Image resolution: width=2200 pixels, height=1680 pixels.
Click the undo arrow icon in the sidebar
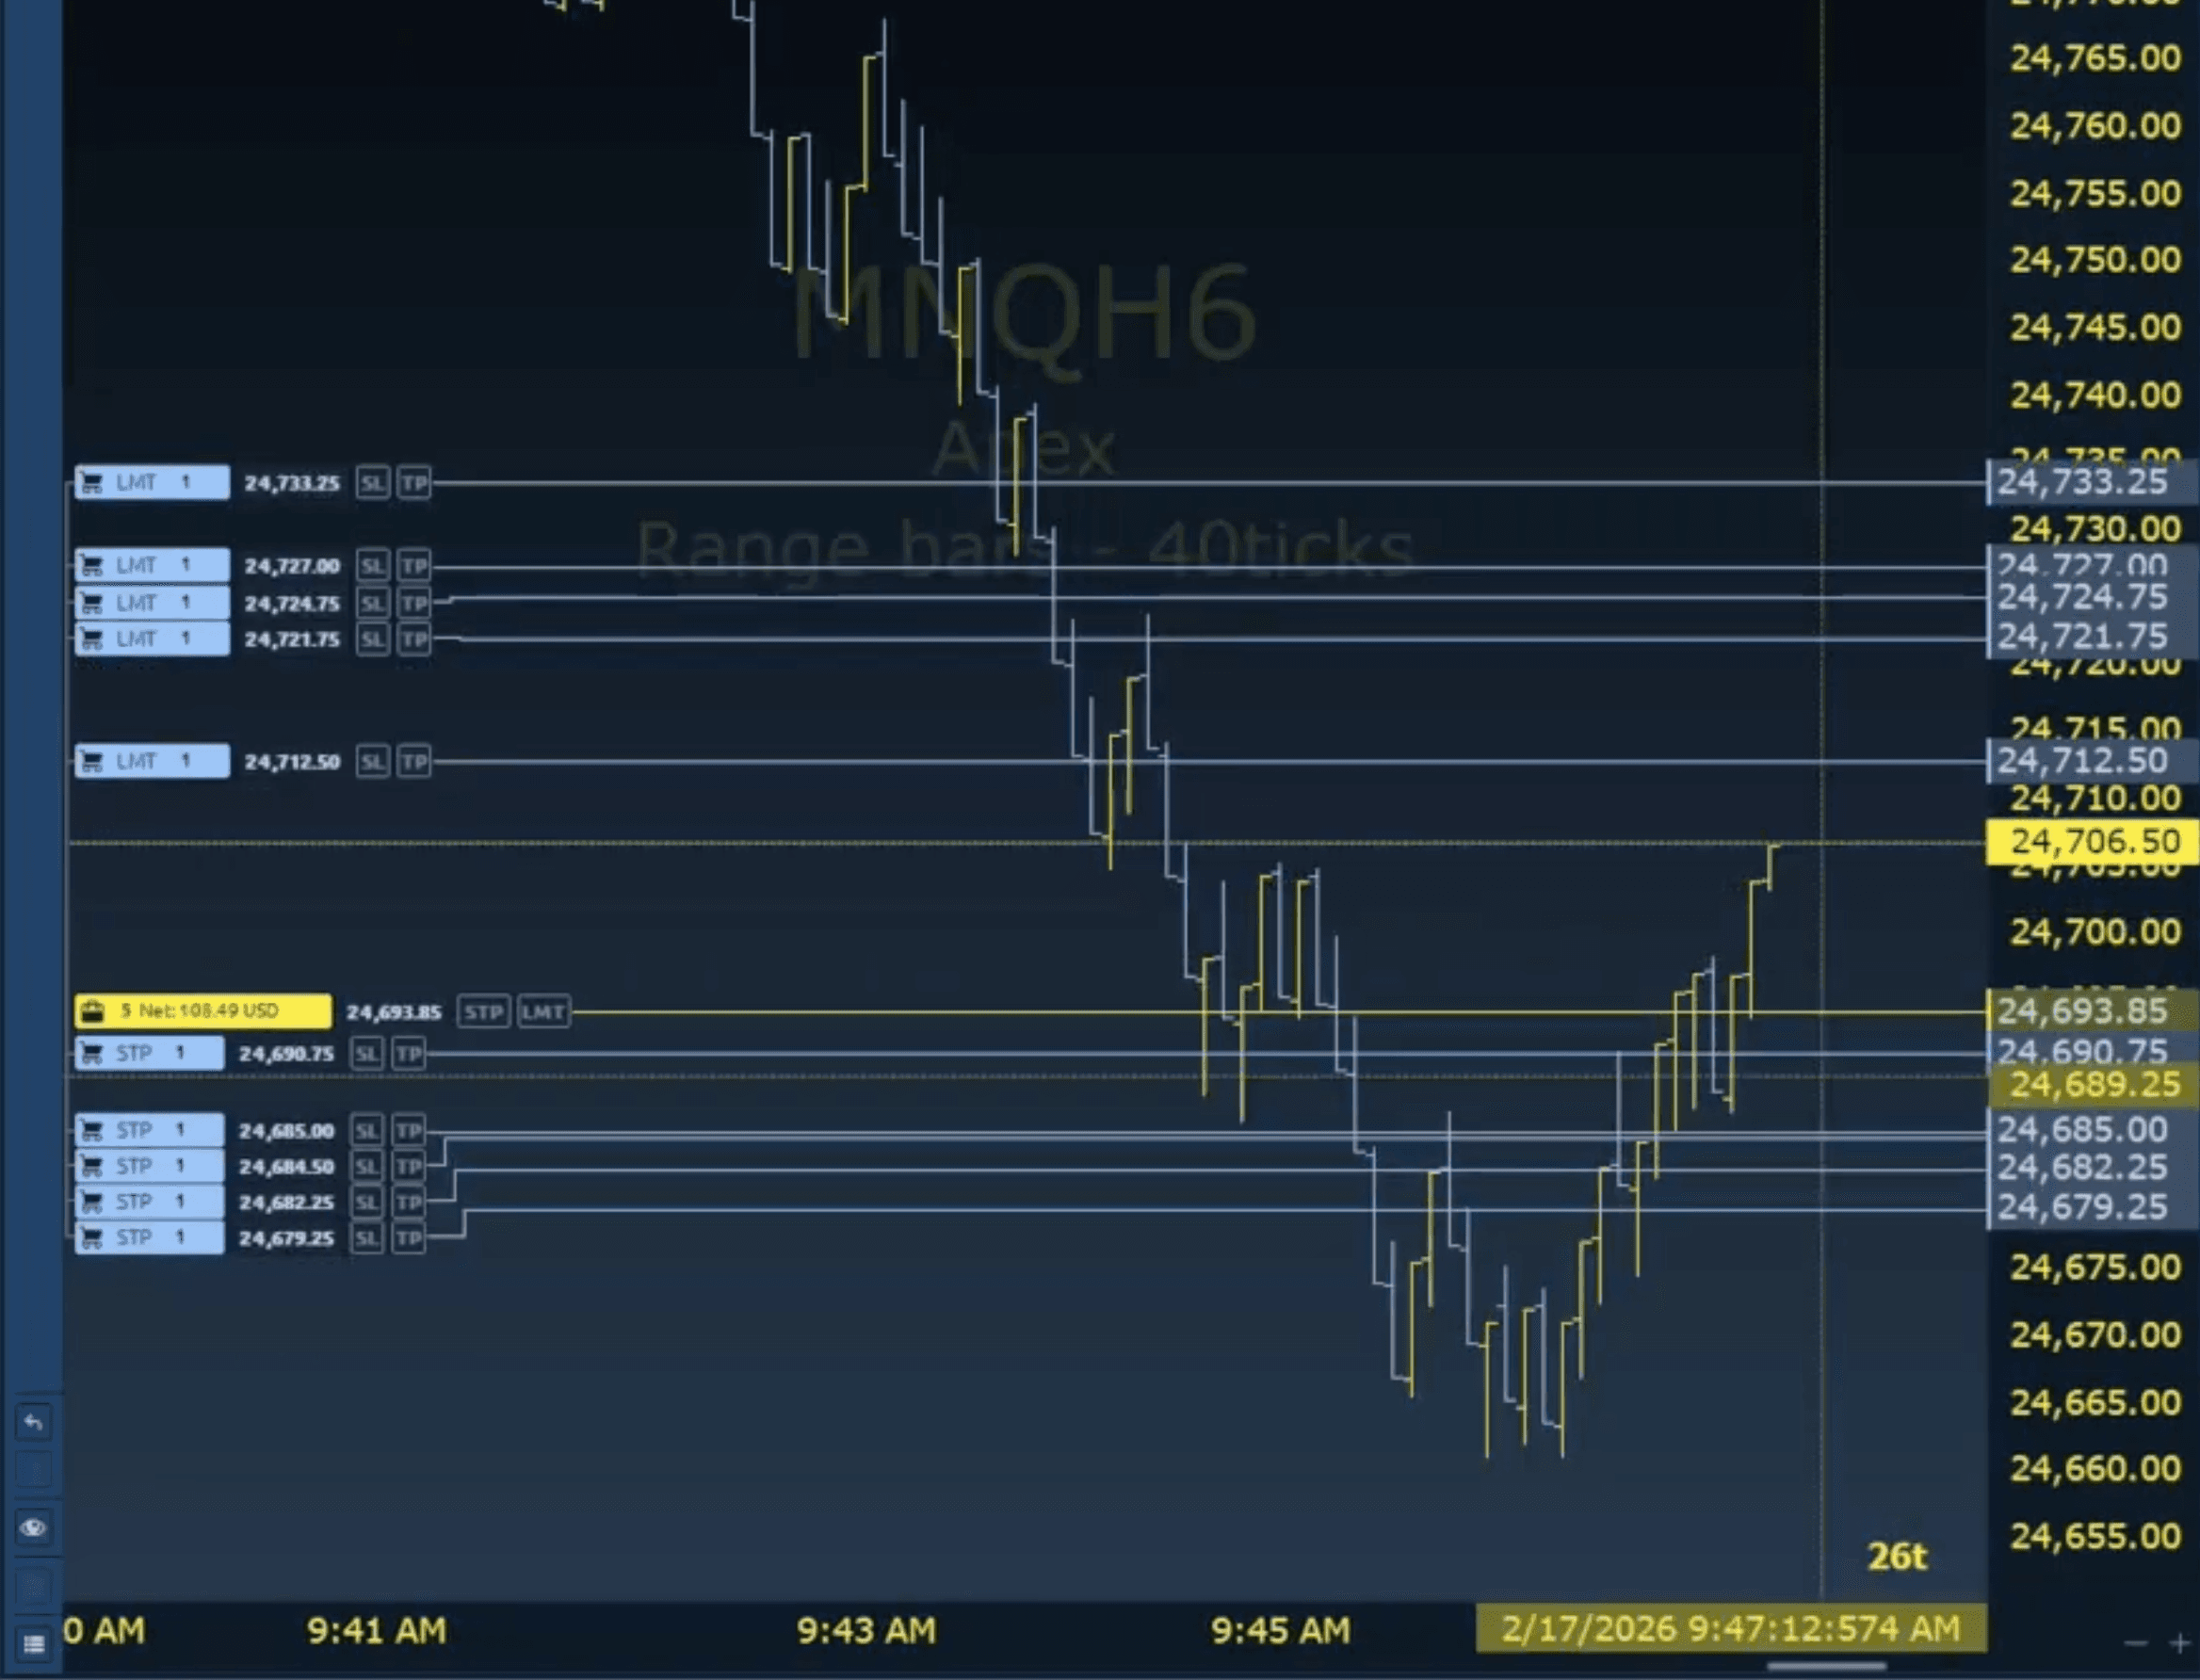pos(33,1422)
